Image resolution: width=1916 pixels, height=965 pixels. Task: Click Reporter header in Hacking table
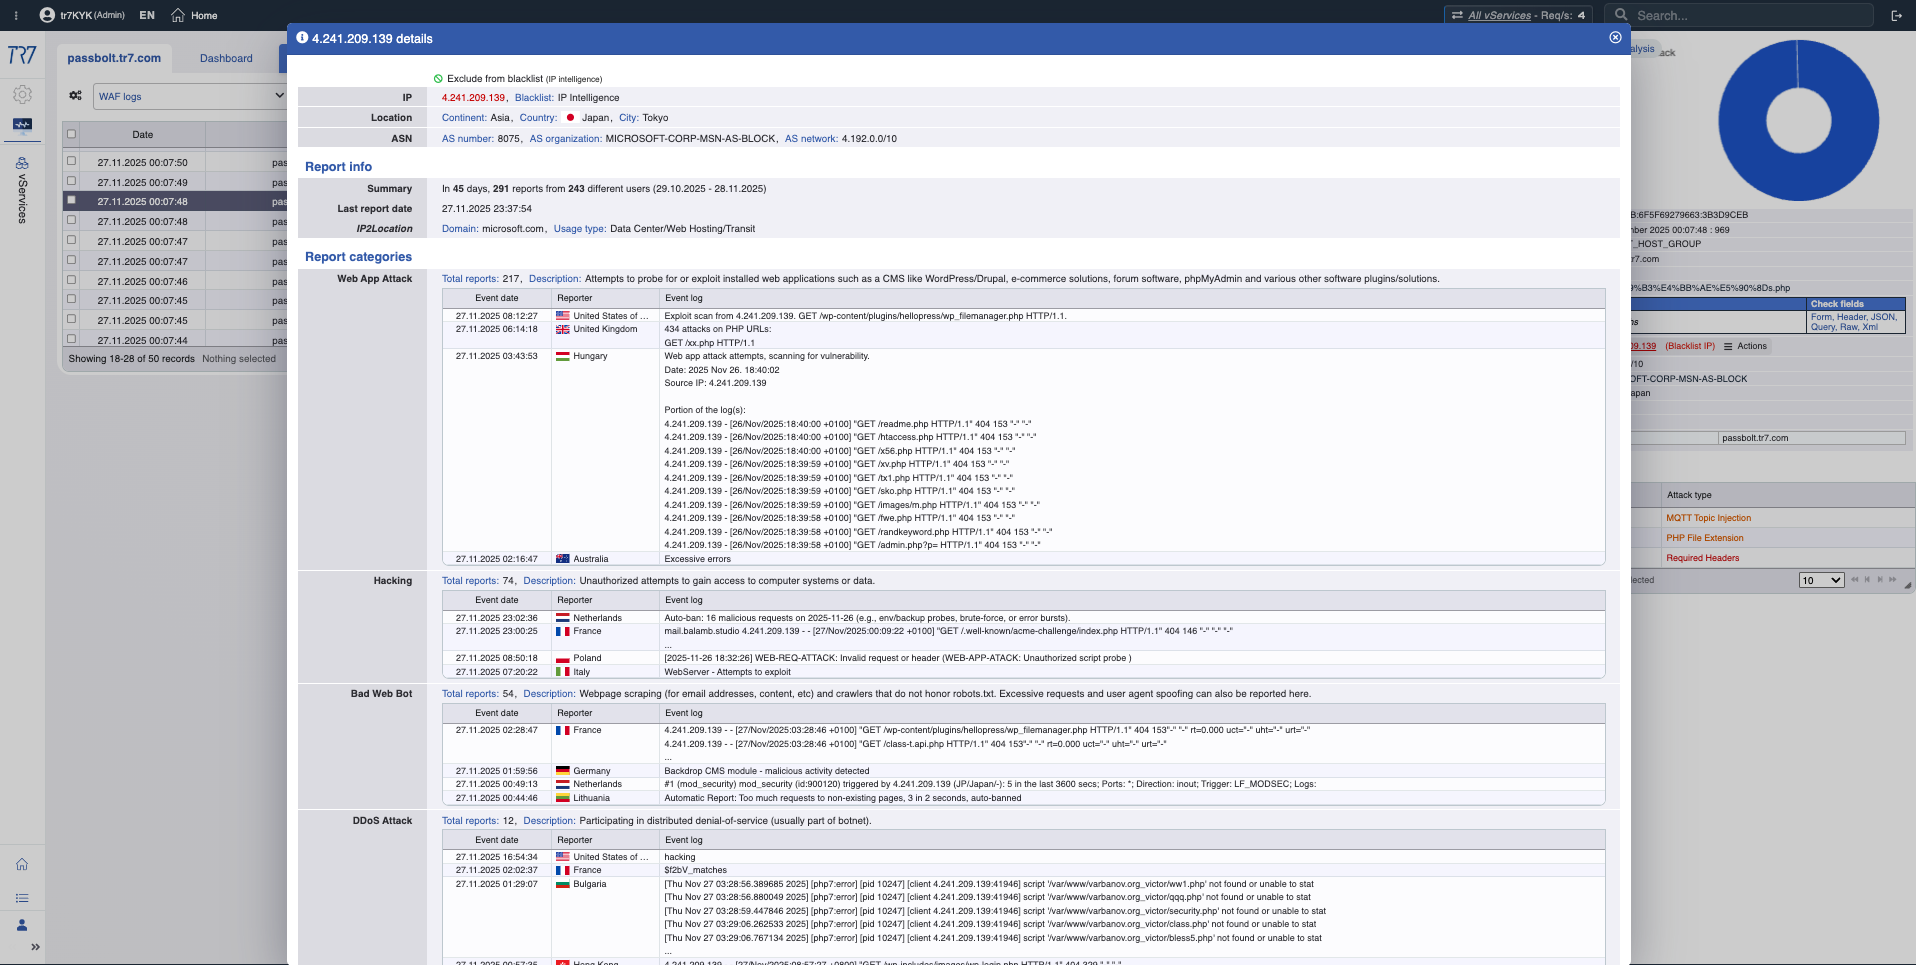tap(605, 600)
